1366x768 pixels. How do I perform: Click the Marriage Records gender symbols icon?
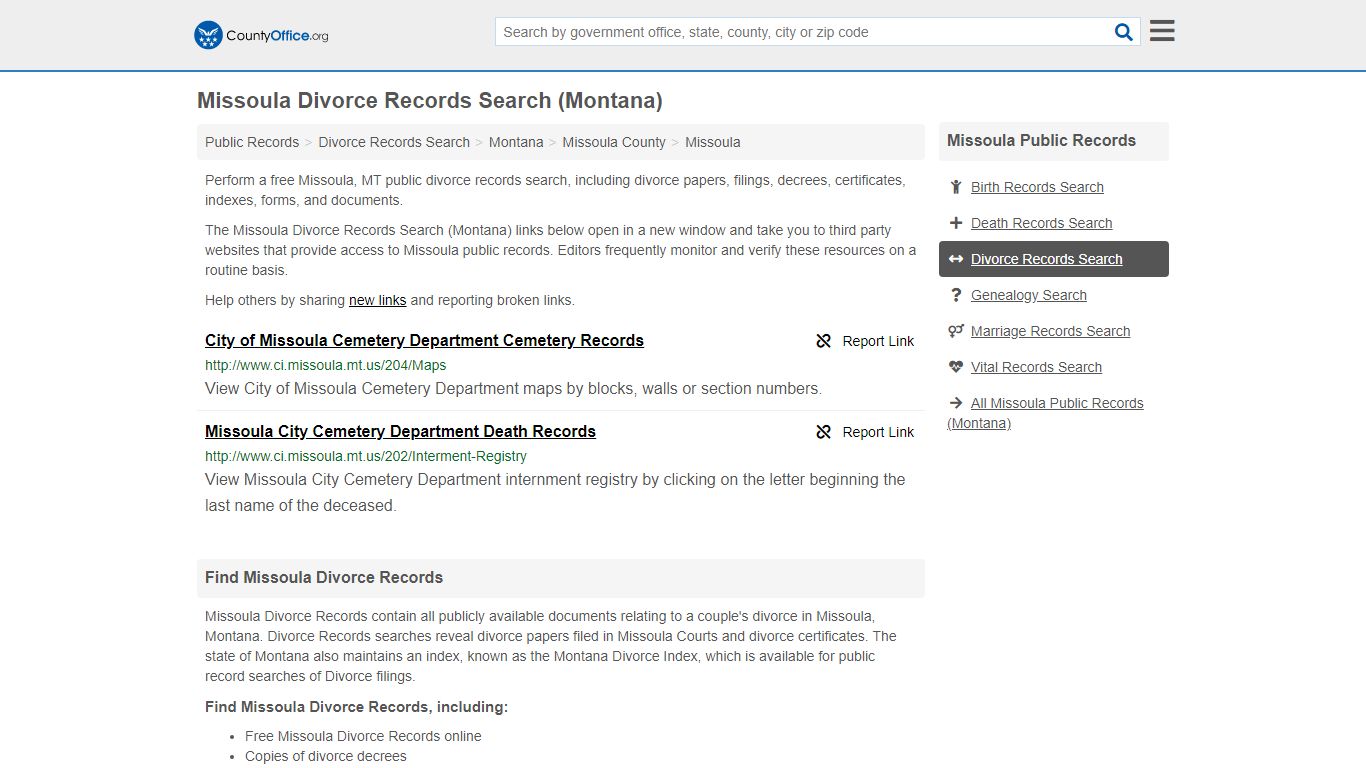(956, 331)
